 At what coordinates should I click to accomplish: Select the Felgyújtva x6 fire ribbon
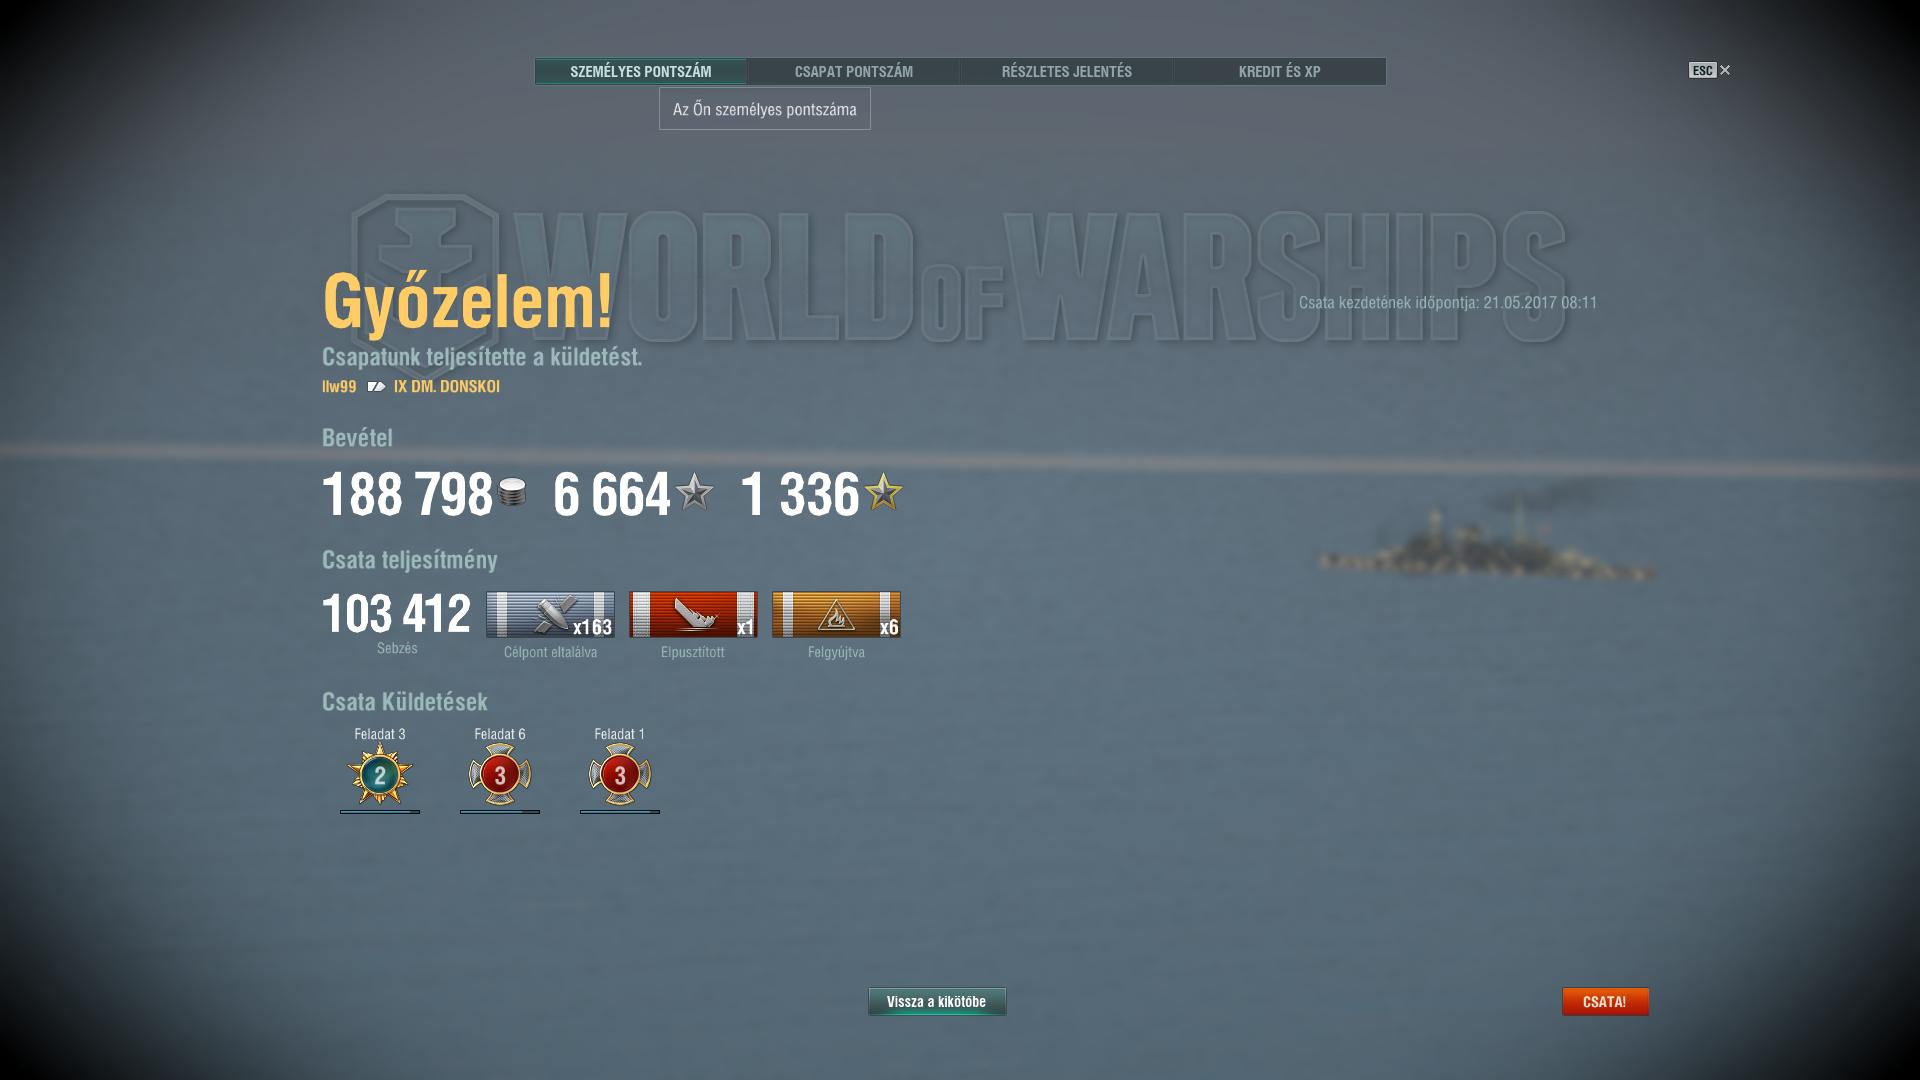(x=836, y=614)
